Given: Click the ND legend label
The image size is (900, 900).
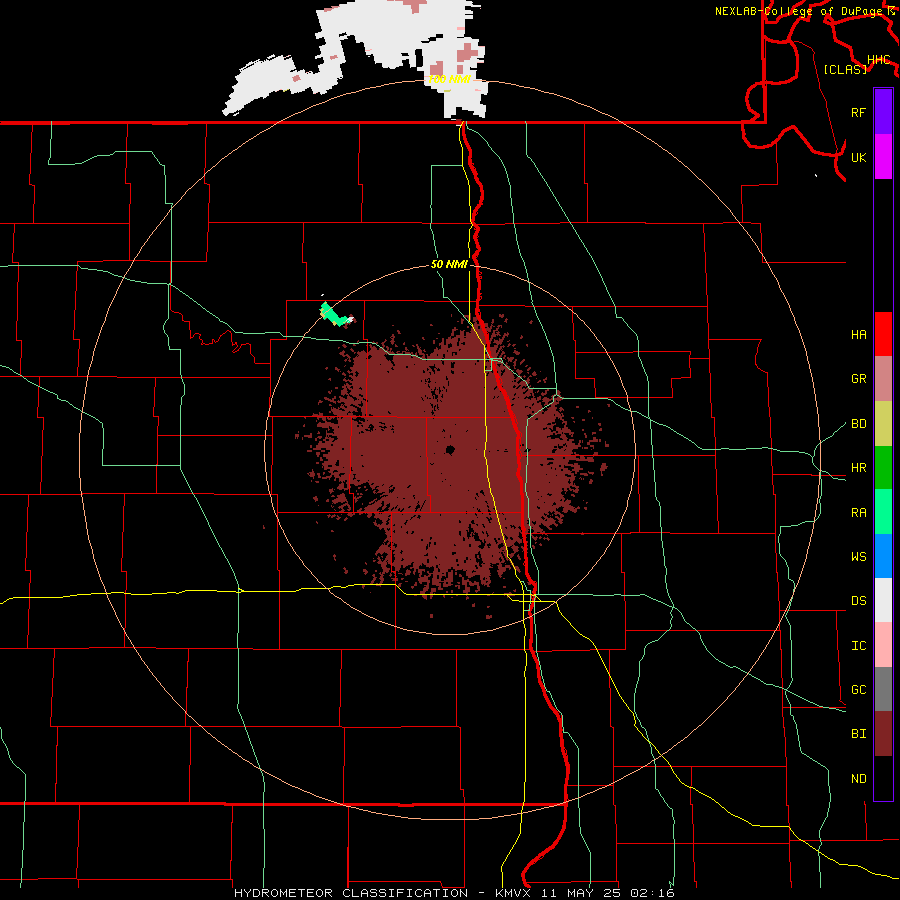Looking at the screenshot, I should (858, 779).
